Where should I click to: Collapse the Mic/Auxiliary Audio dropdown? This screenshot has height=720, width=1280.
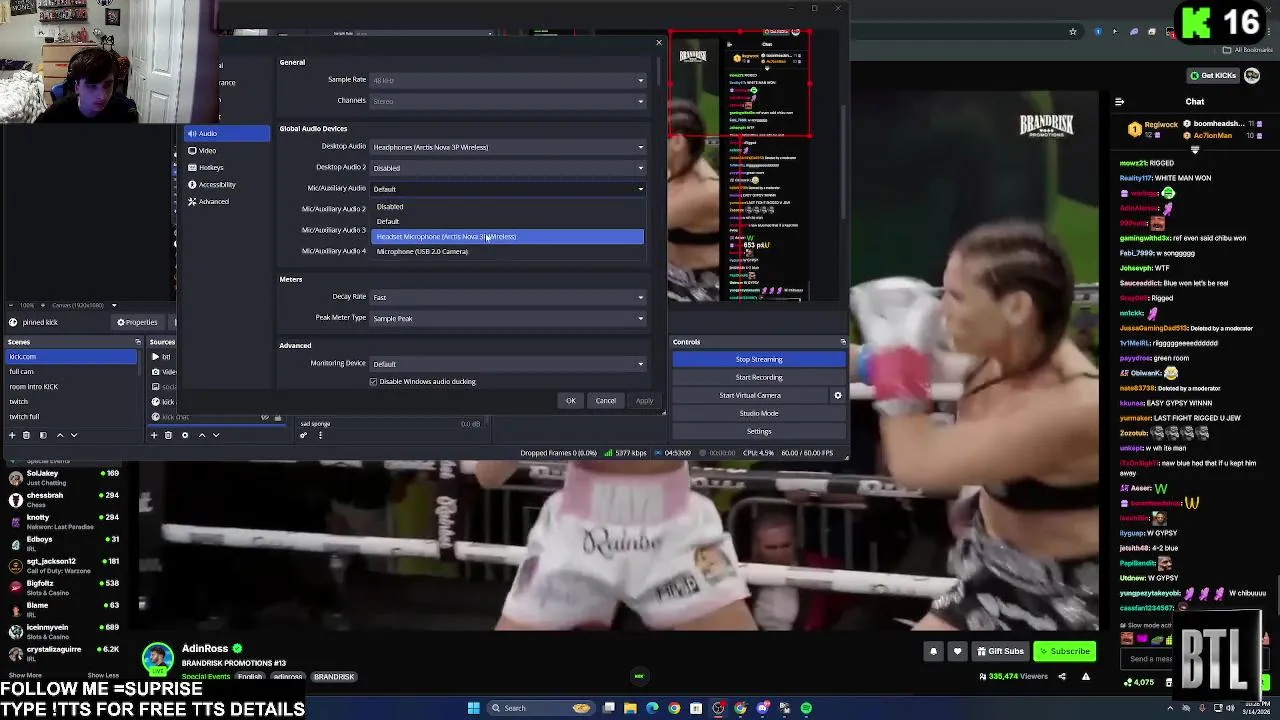click(x=508, y=189)
